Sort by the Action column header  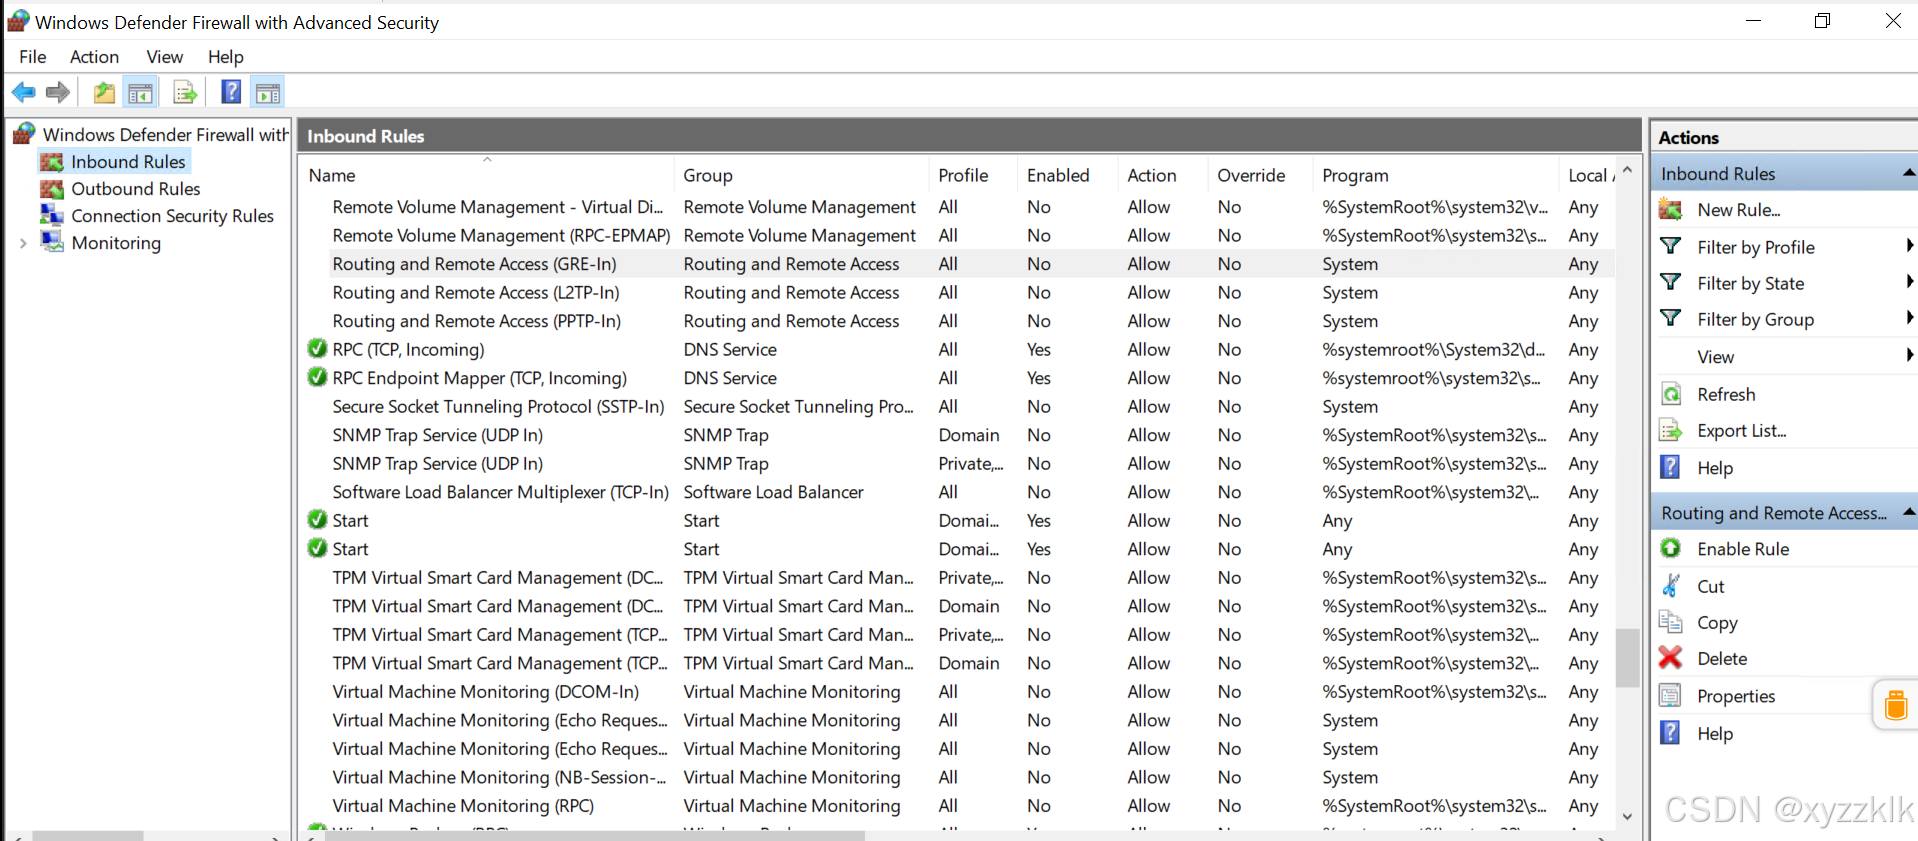pyautogui.click(x=1162, y=175)
